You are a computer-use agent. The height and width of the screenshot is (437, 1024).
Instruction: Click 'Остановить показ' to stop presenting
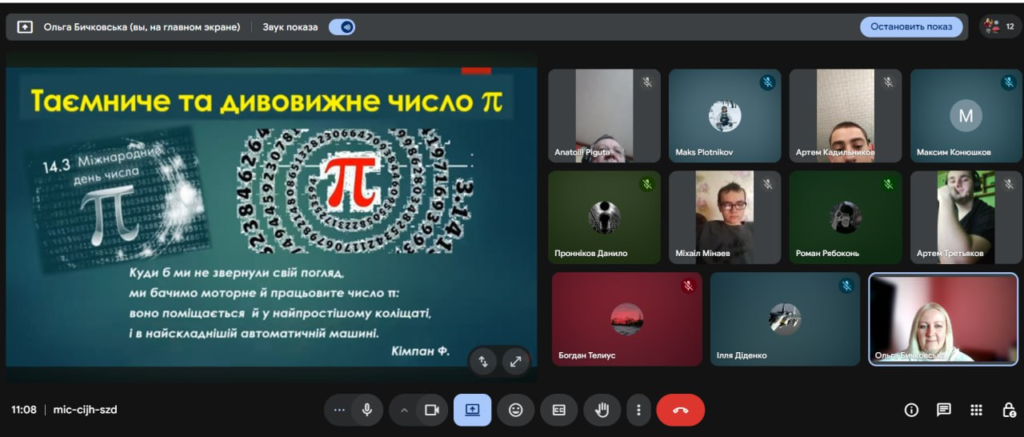(x=910, y=27)
